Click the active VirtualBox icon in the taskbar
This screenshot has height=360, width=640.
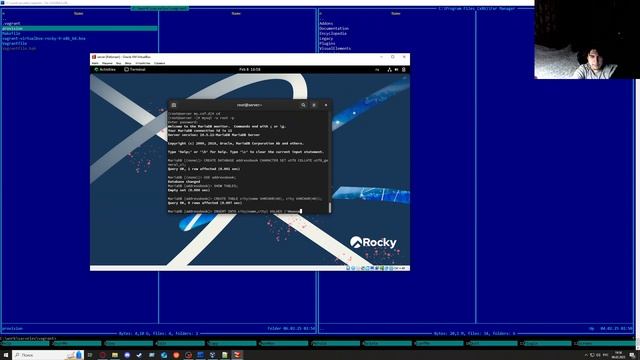(x=237, y=355)
